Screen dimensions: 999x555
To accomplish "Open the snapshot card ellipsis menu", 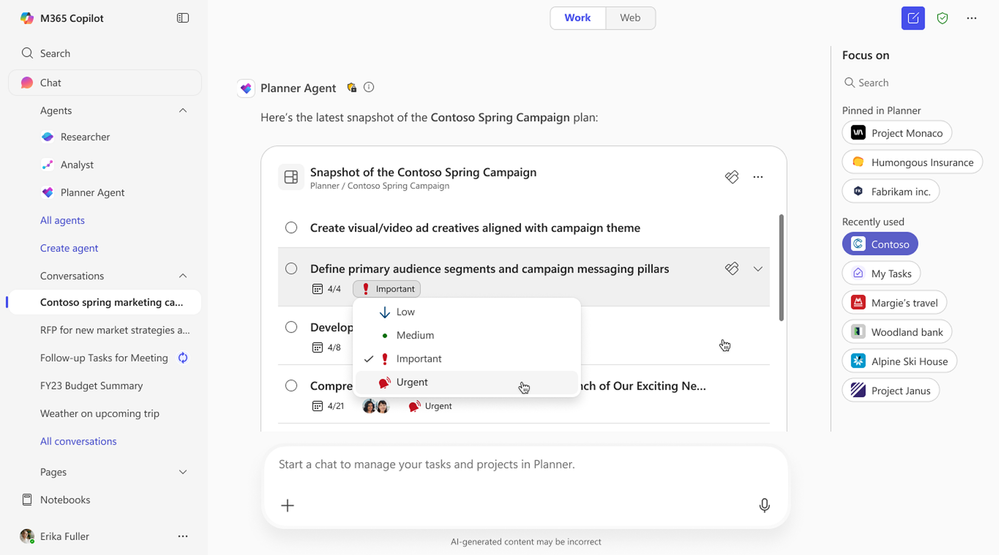I will [758, 177].
